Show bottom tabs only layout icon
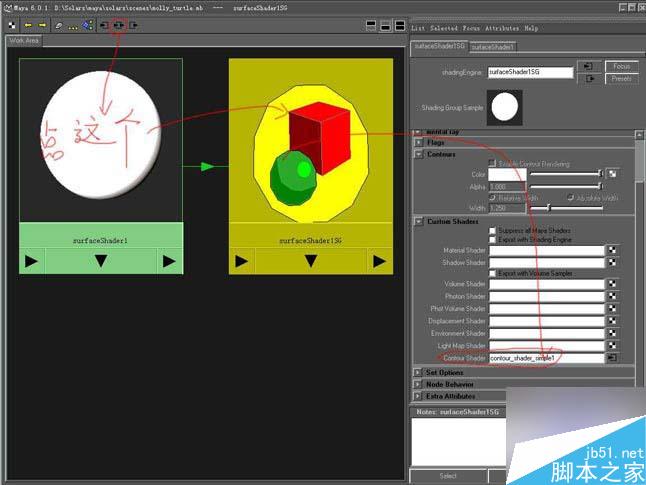 pyautogui.click(x=386, y=26)
